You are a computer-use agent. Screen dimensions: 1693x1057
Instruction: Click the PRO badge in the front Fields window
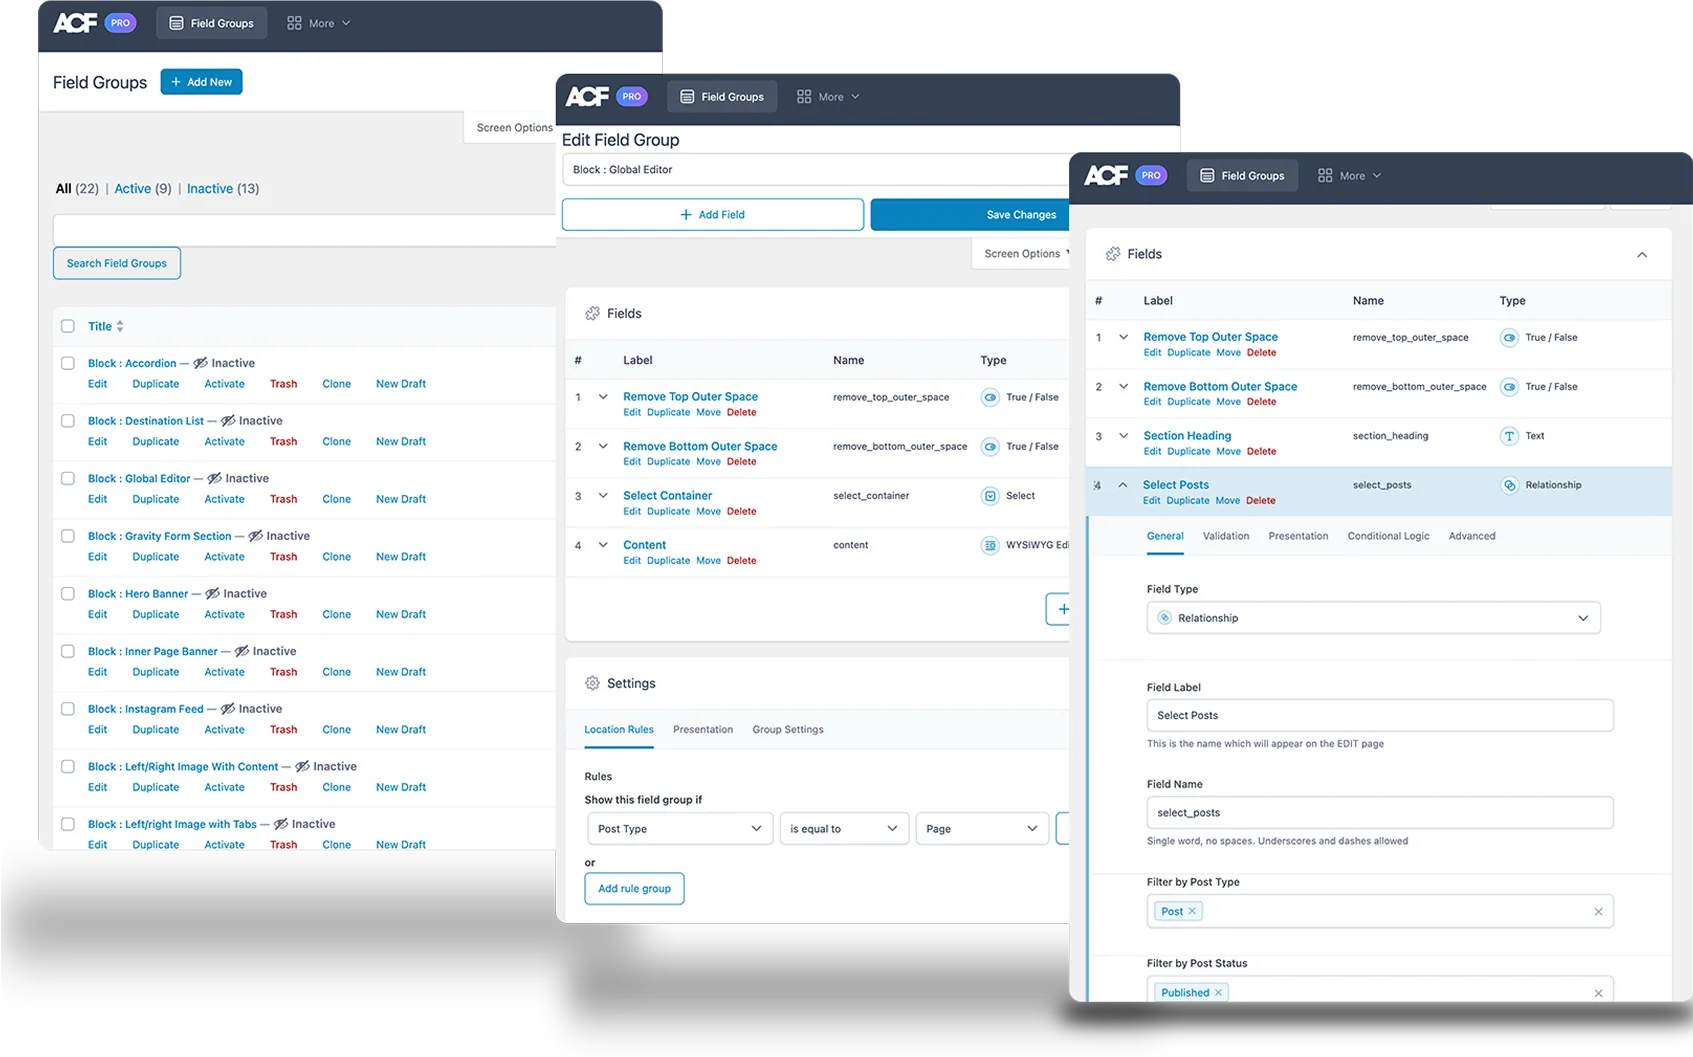click(1151, 175)
